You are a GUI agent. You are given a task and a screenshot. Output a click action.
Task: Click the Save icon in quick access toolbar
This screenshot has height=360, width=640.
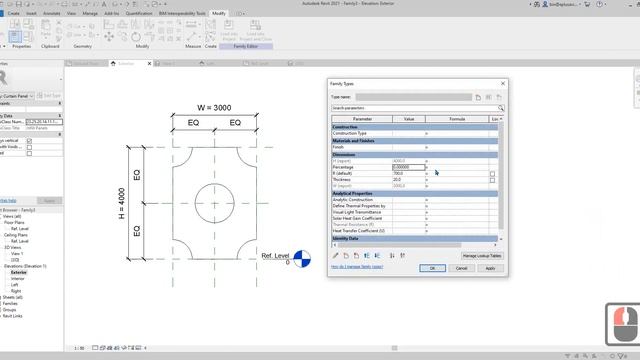click(x=19, y=4)
